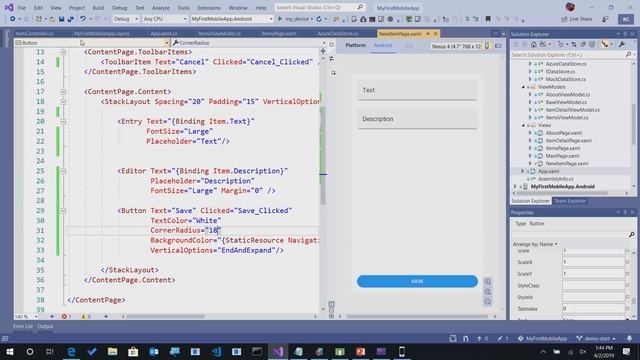Click portrait orientation icon in designer

487,46
